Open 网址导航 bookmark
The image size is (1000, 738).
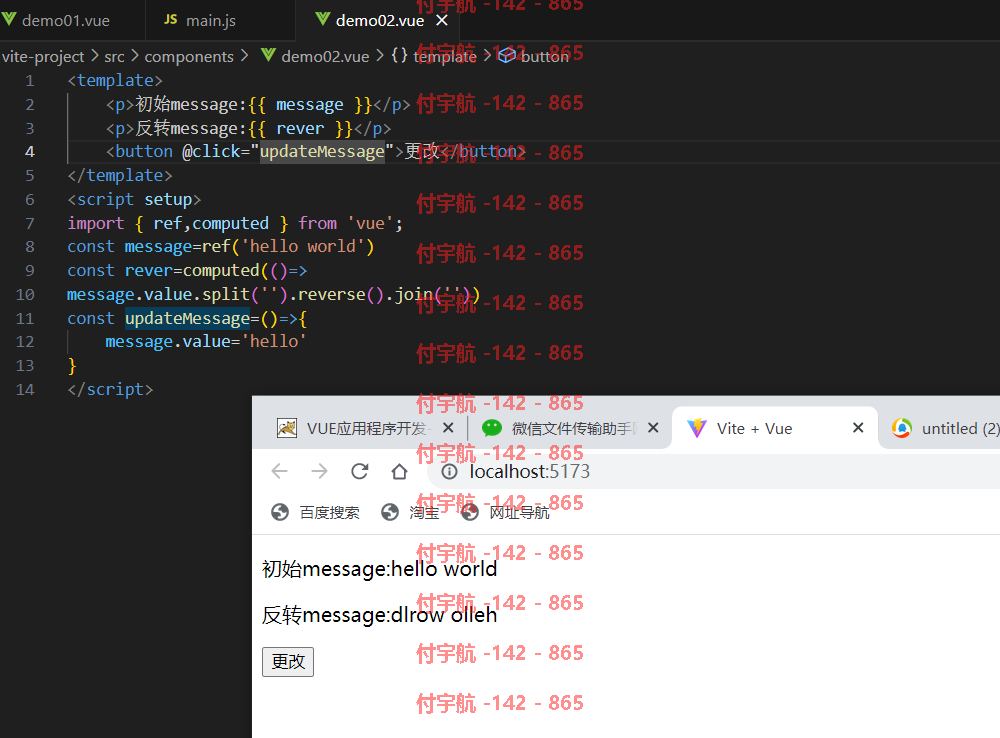point(505,512)
